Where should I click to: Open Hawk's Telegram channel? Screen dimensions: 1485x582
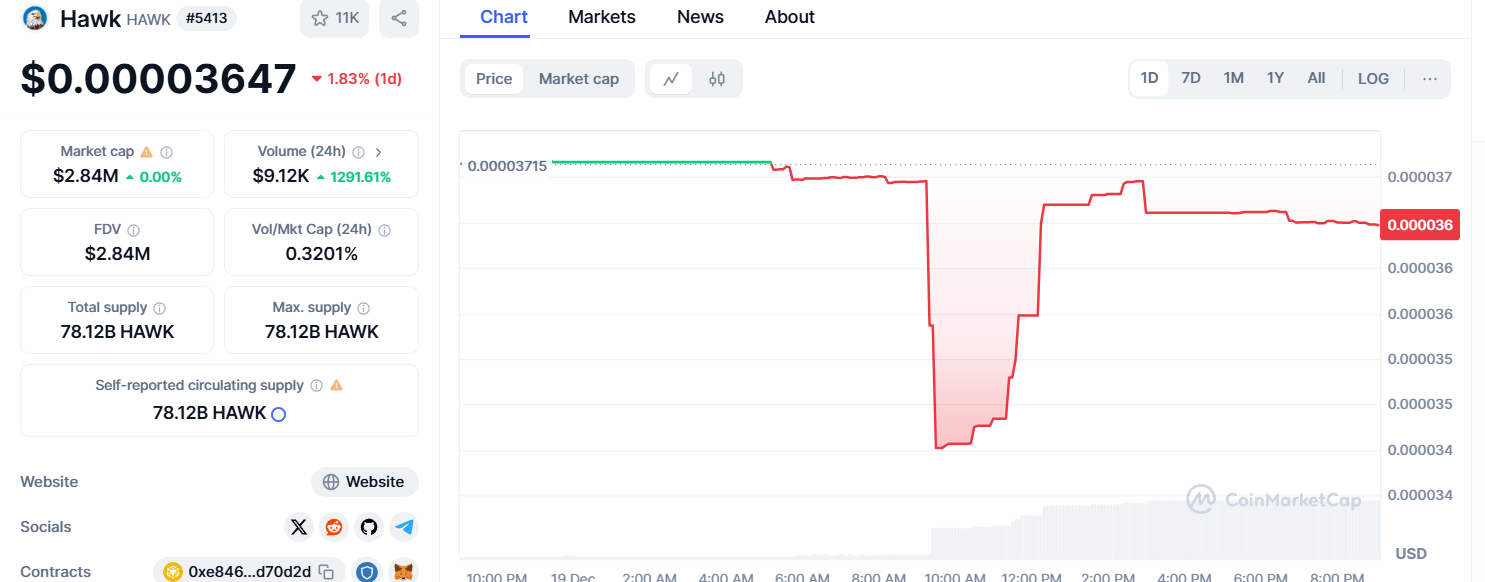(404, 527)
